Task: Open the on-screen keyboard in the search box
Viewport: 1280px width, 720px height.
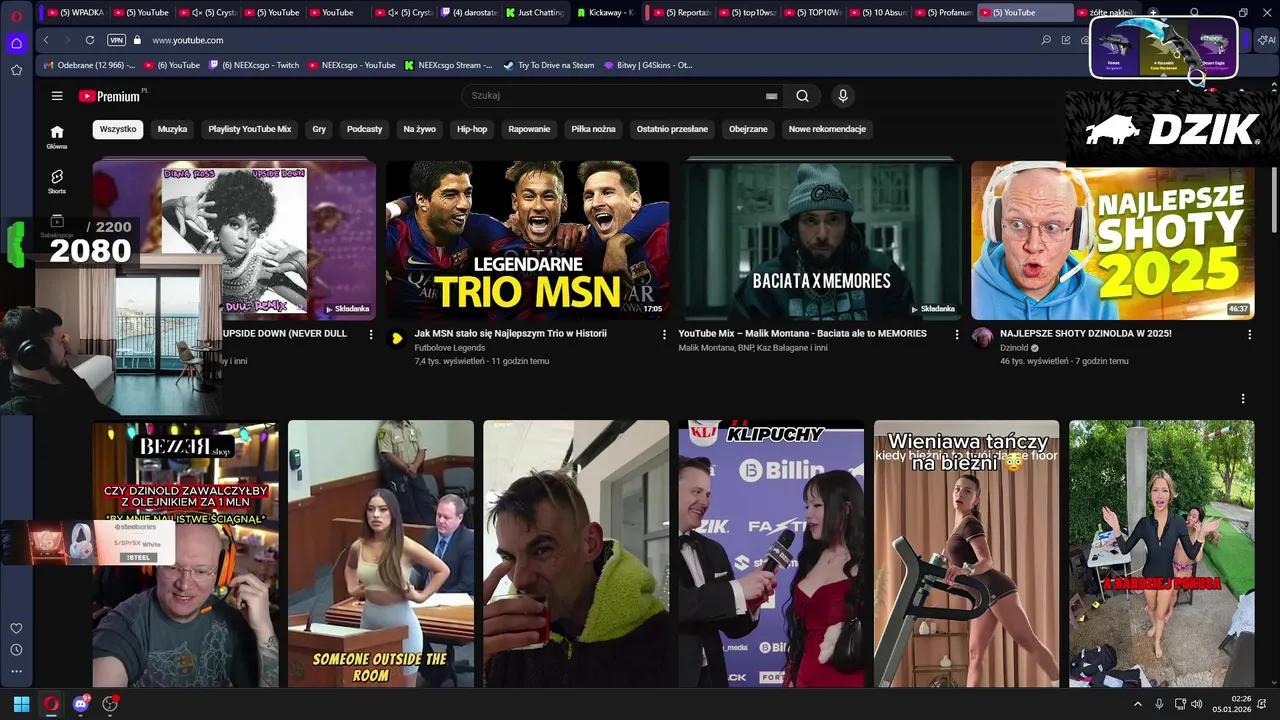Action: coord(771,96)
